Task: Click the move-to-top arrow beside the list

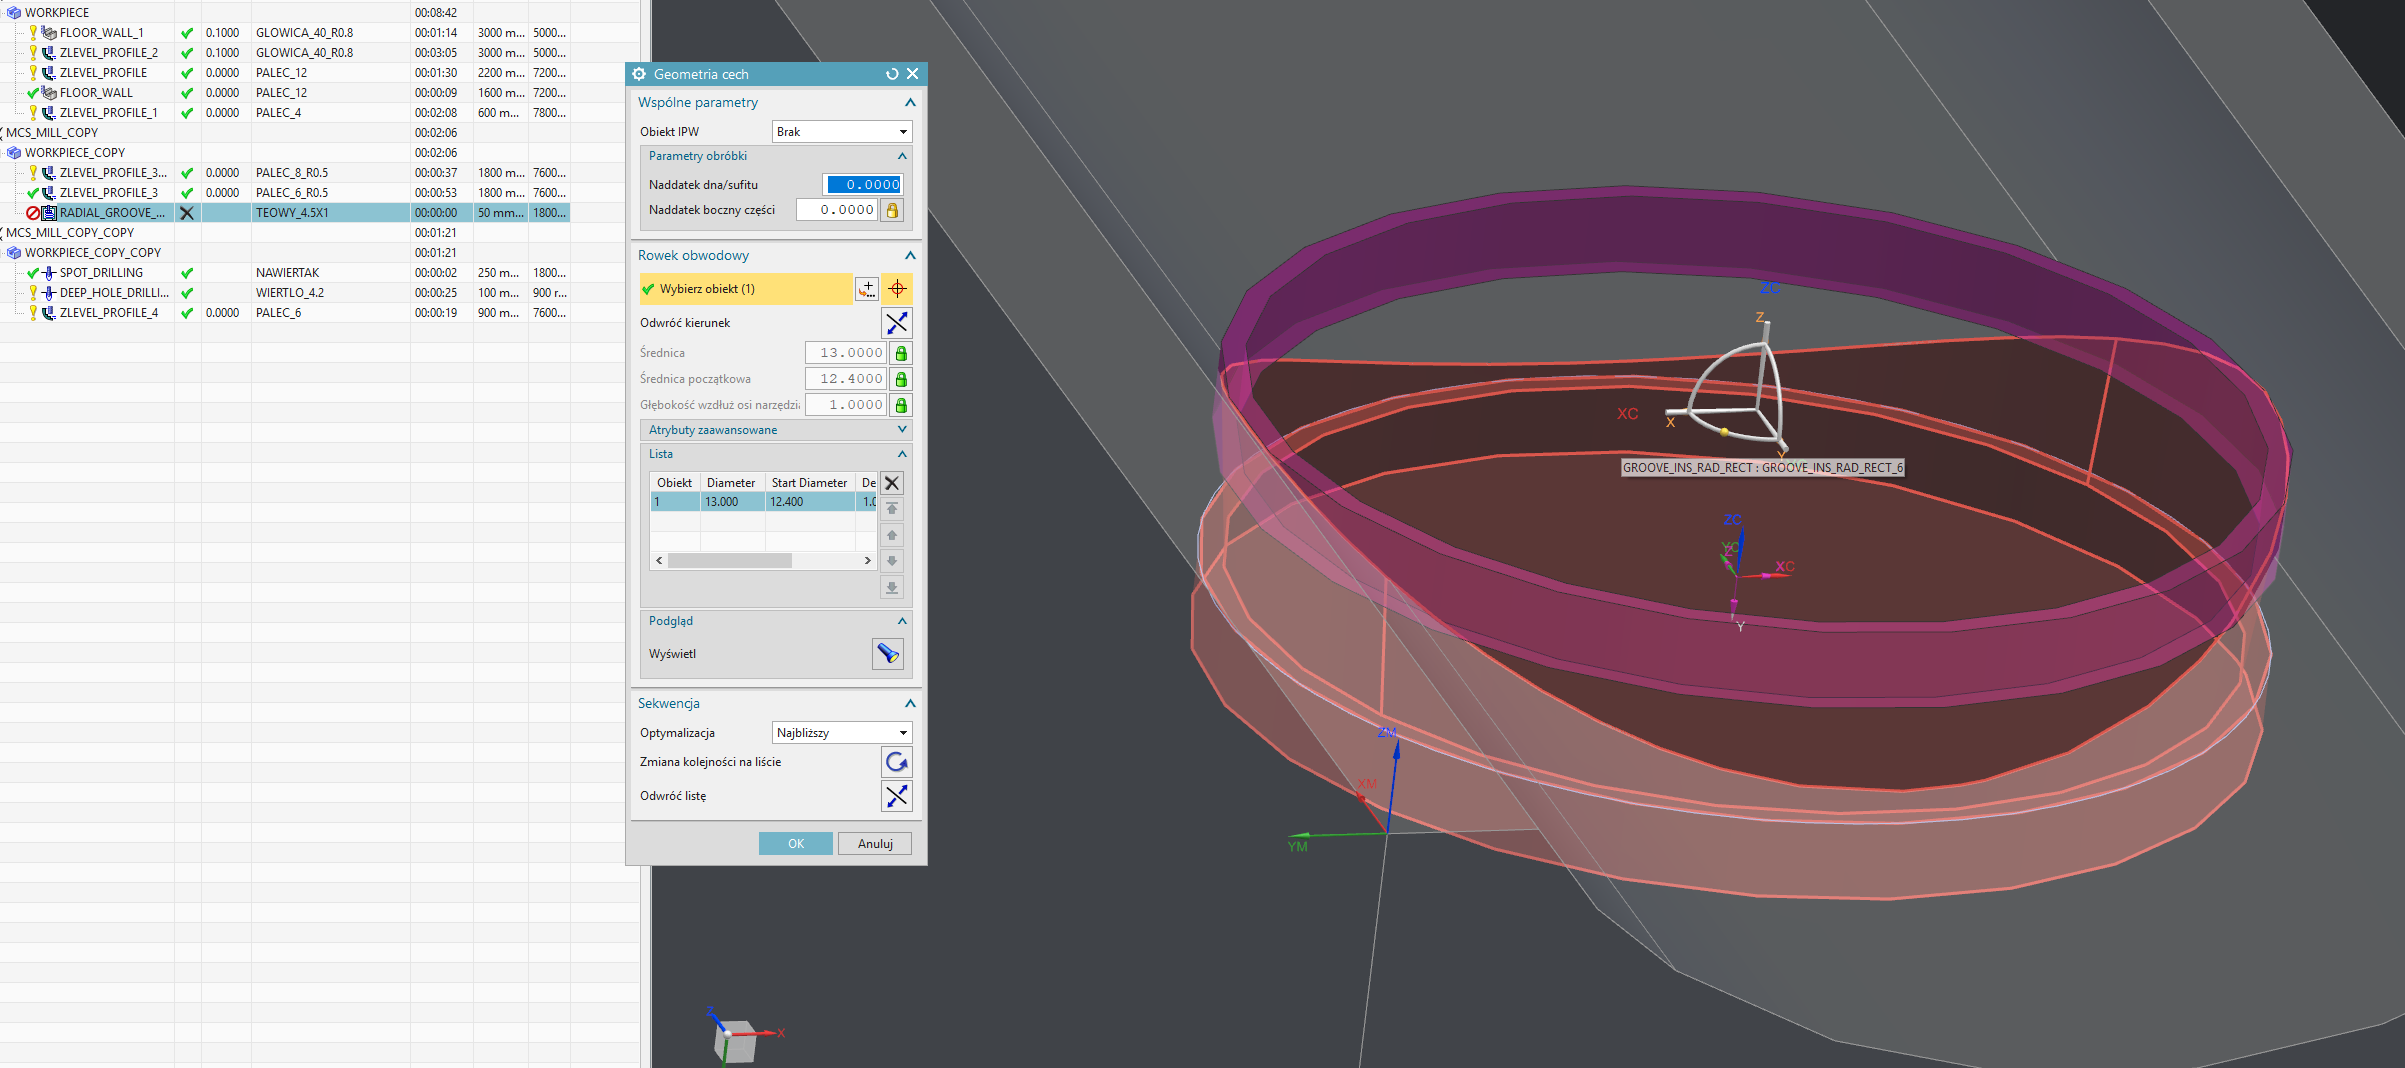Action: (x=892, y=509)
